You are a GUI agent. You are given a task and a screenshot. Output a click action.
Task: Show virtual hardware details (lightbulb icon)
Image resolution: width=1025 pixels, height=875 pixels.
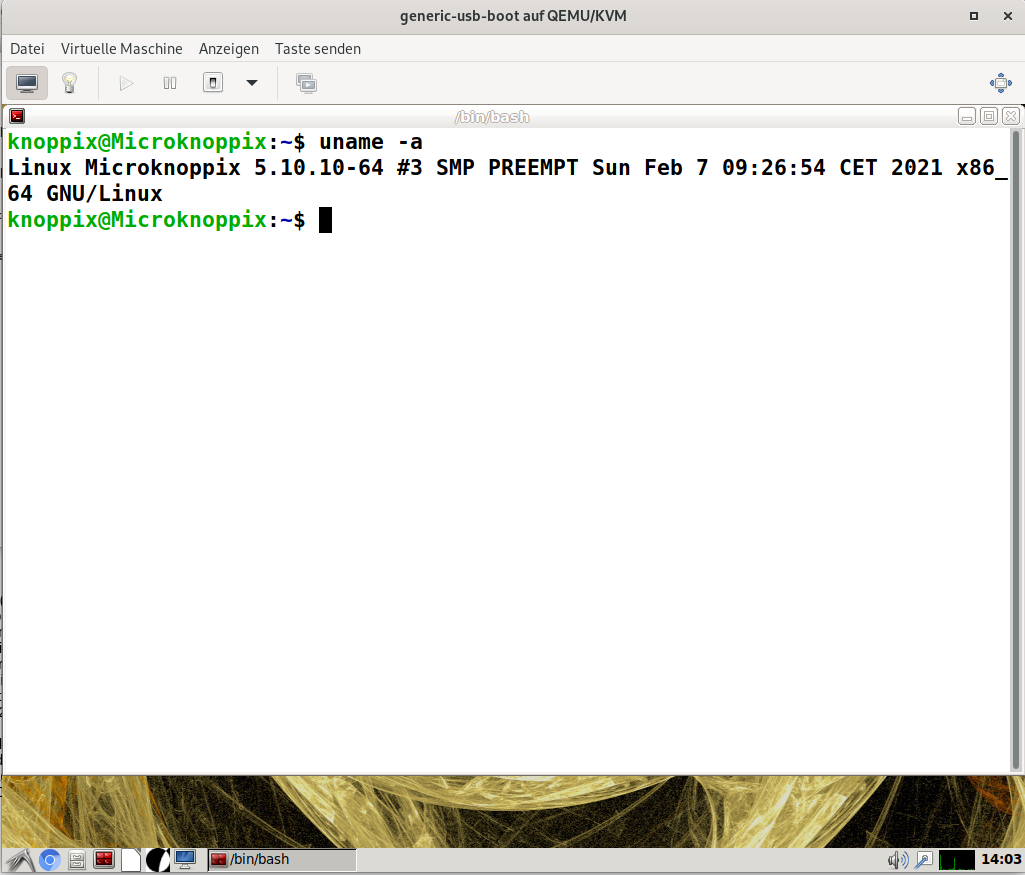pos(69,83)
